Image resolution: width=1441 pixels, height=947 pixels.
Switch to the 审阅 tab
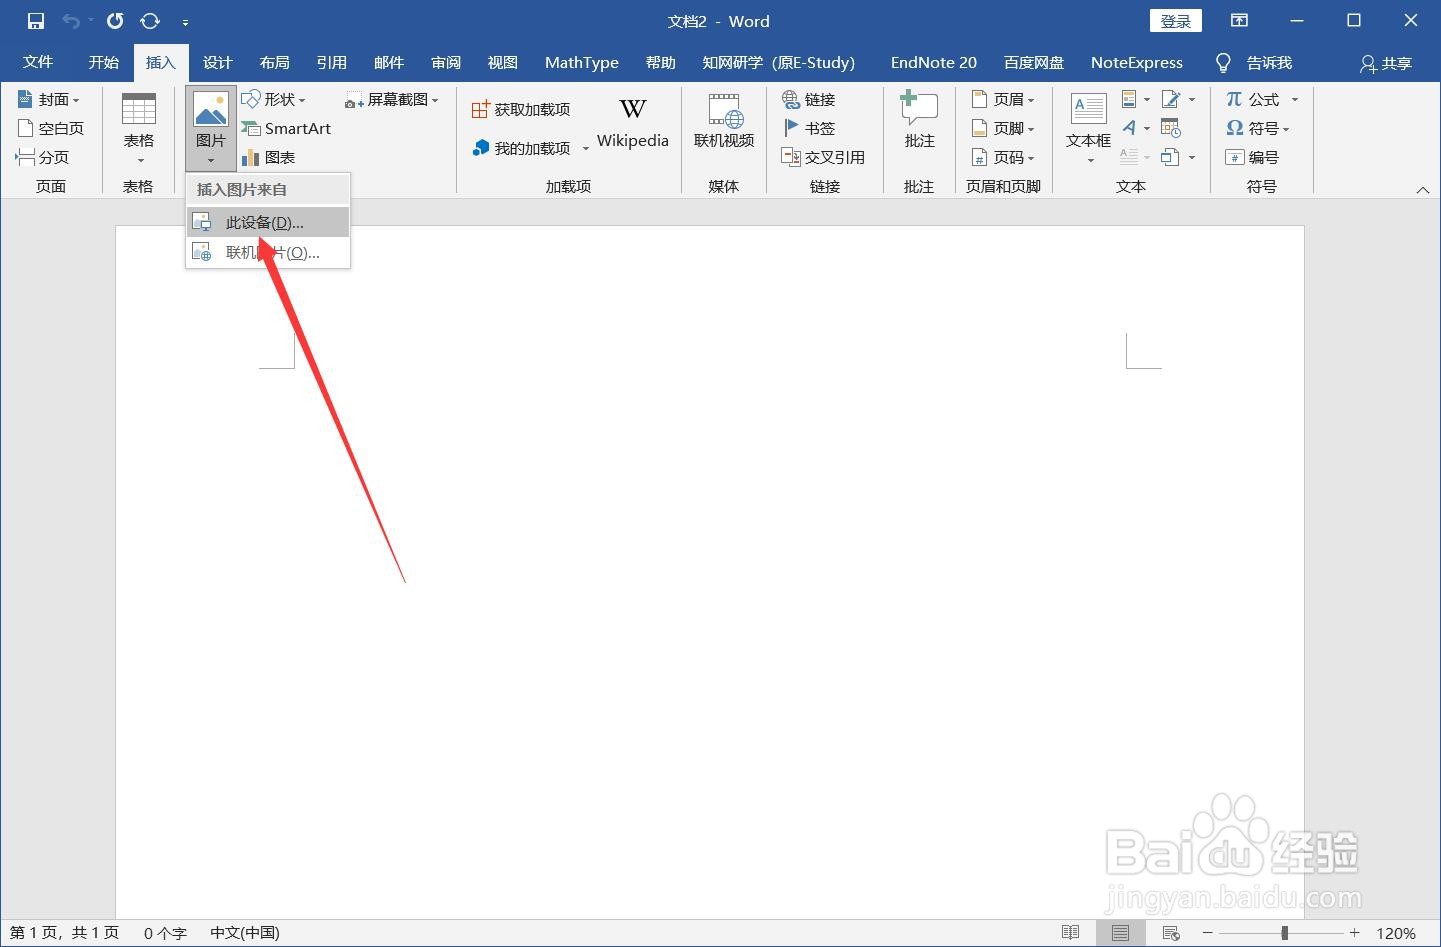(445, 62)
